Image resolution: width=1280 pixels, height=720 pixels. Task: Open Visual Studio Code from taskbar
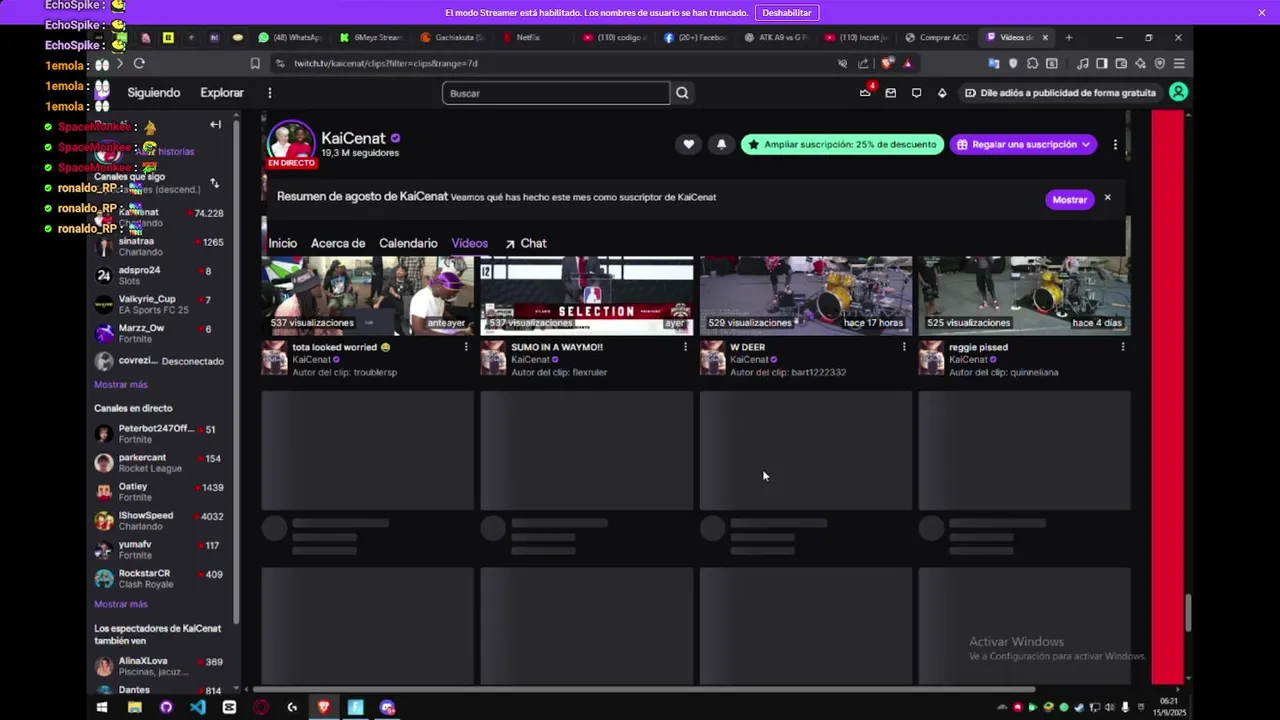[x=197, y=707]
